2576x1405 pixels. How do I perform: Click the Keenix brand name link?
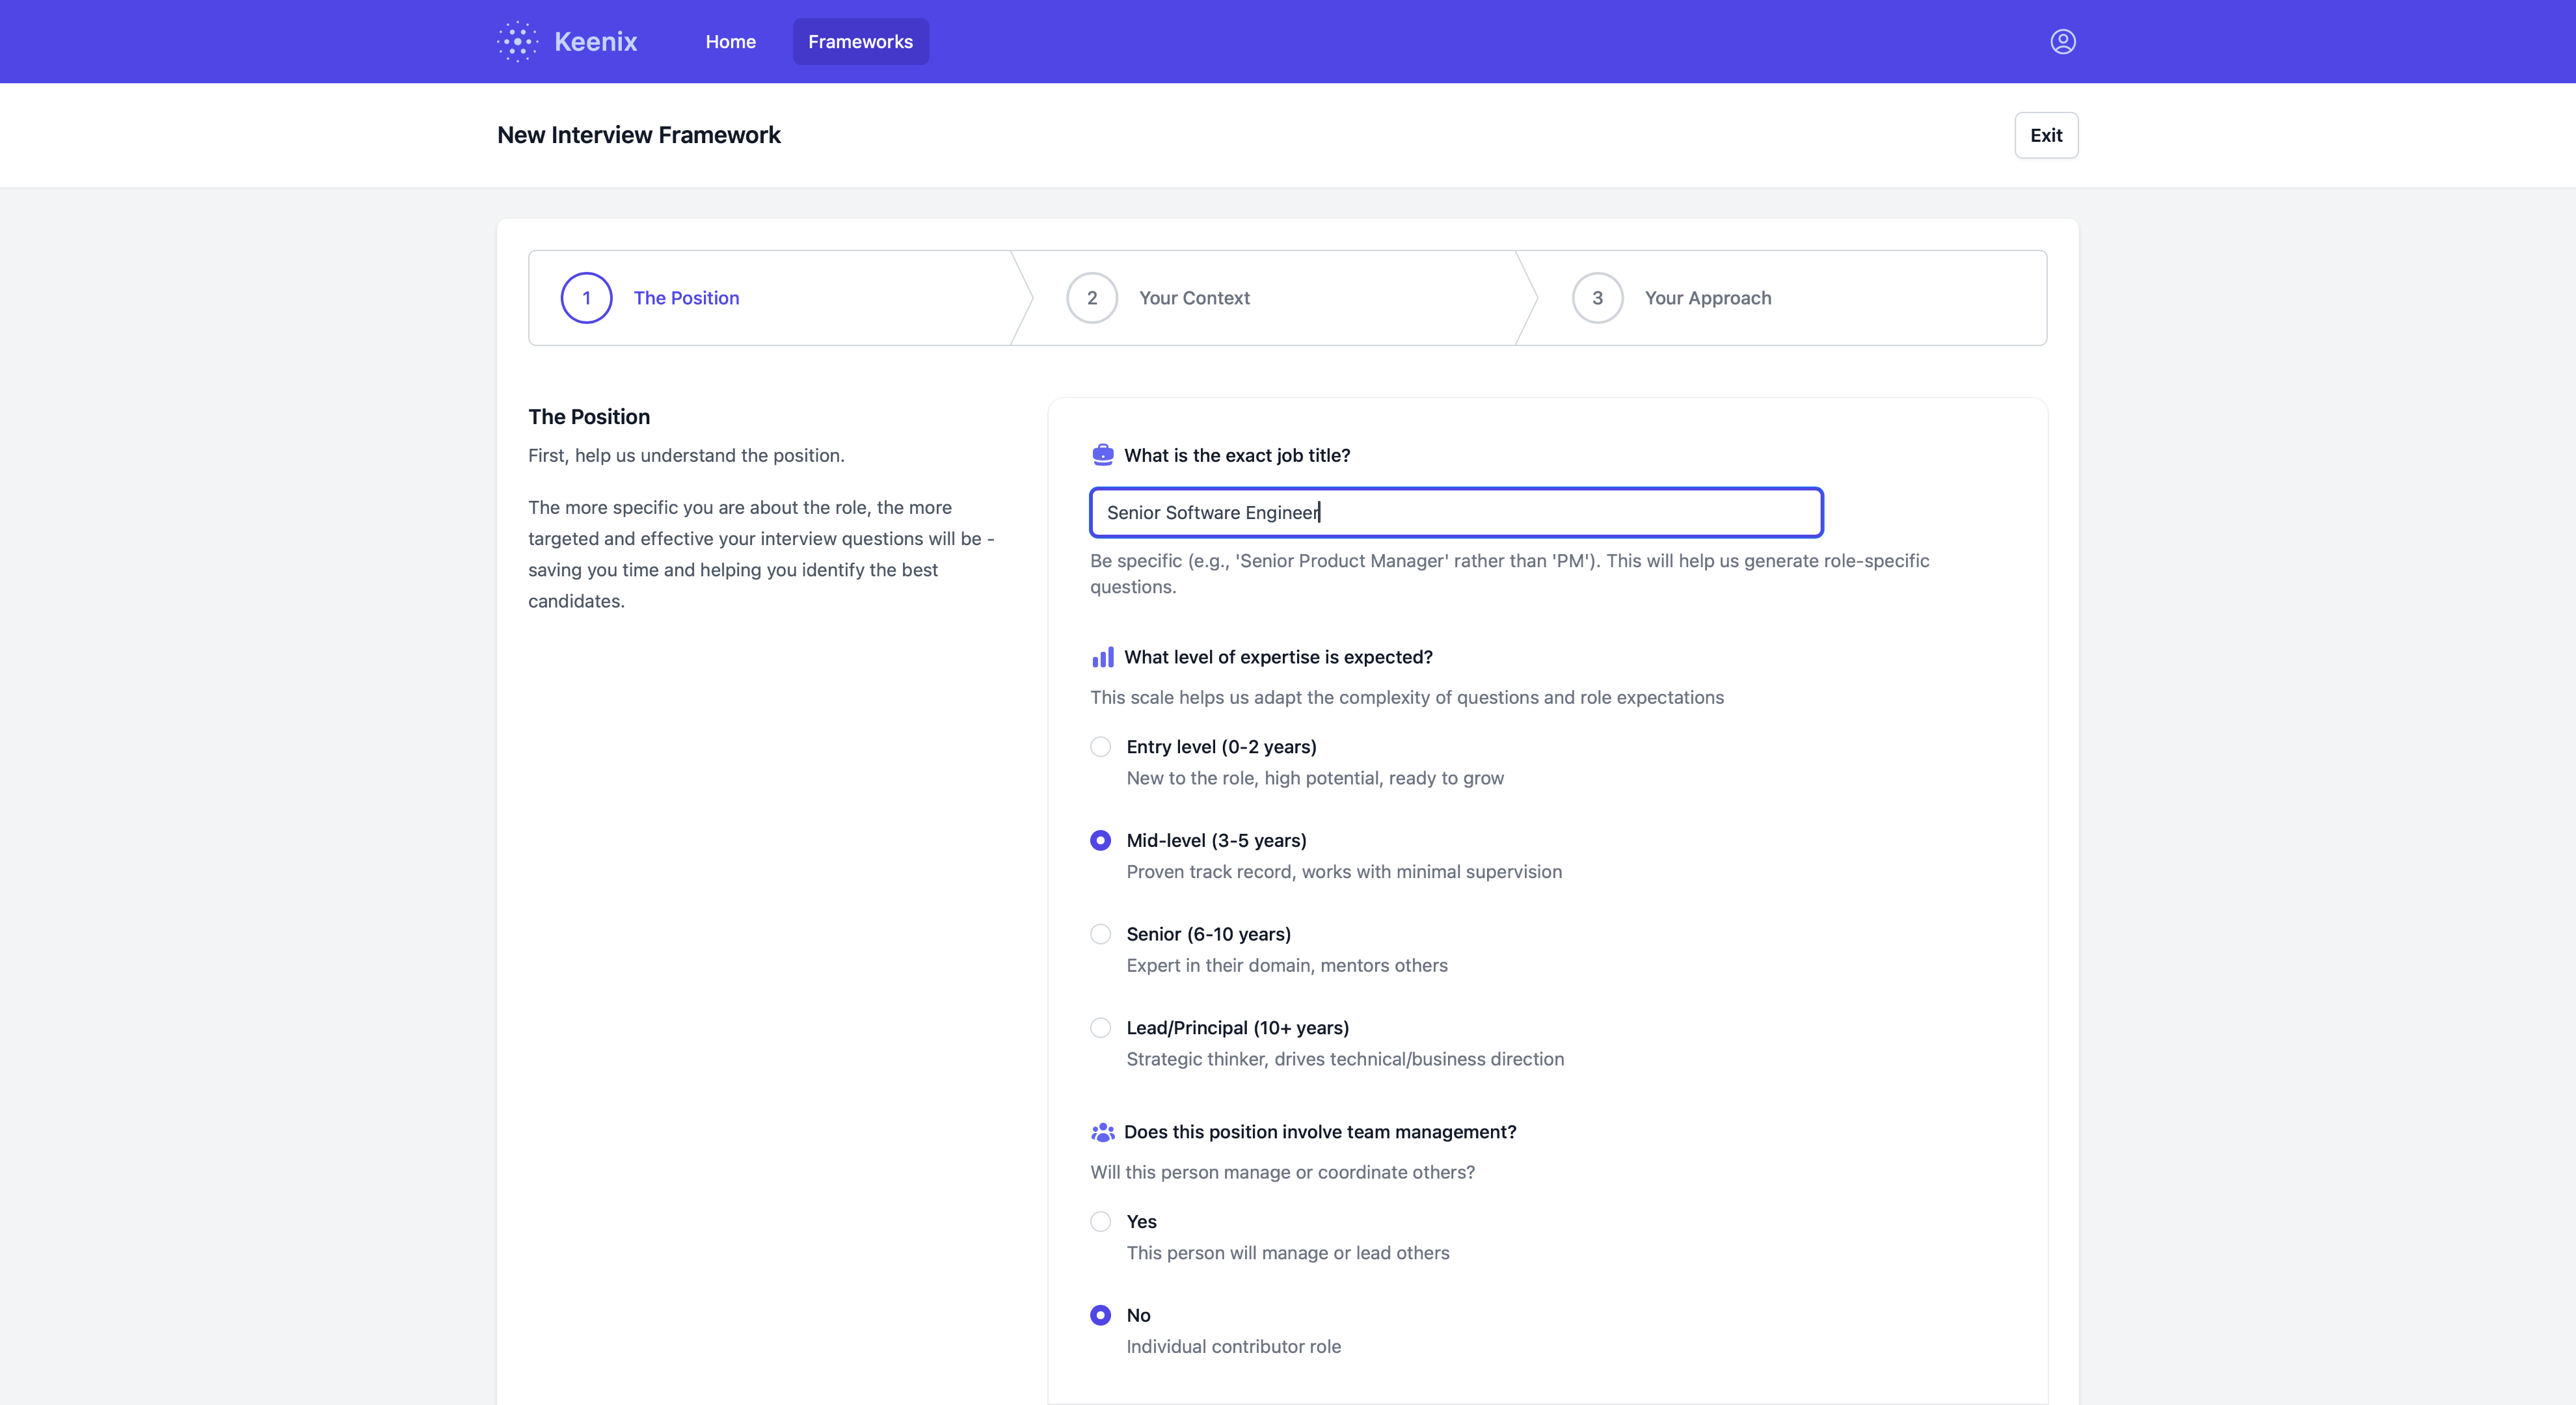[x=595, y=42]
